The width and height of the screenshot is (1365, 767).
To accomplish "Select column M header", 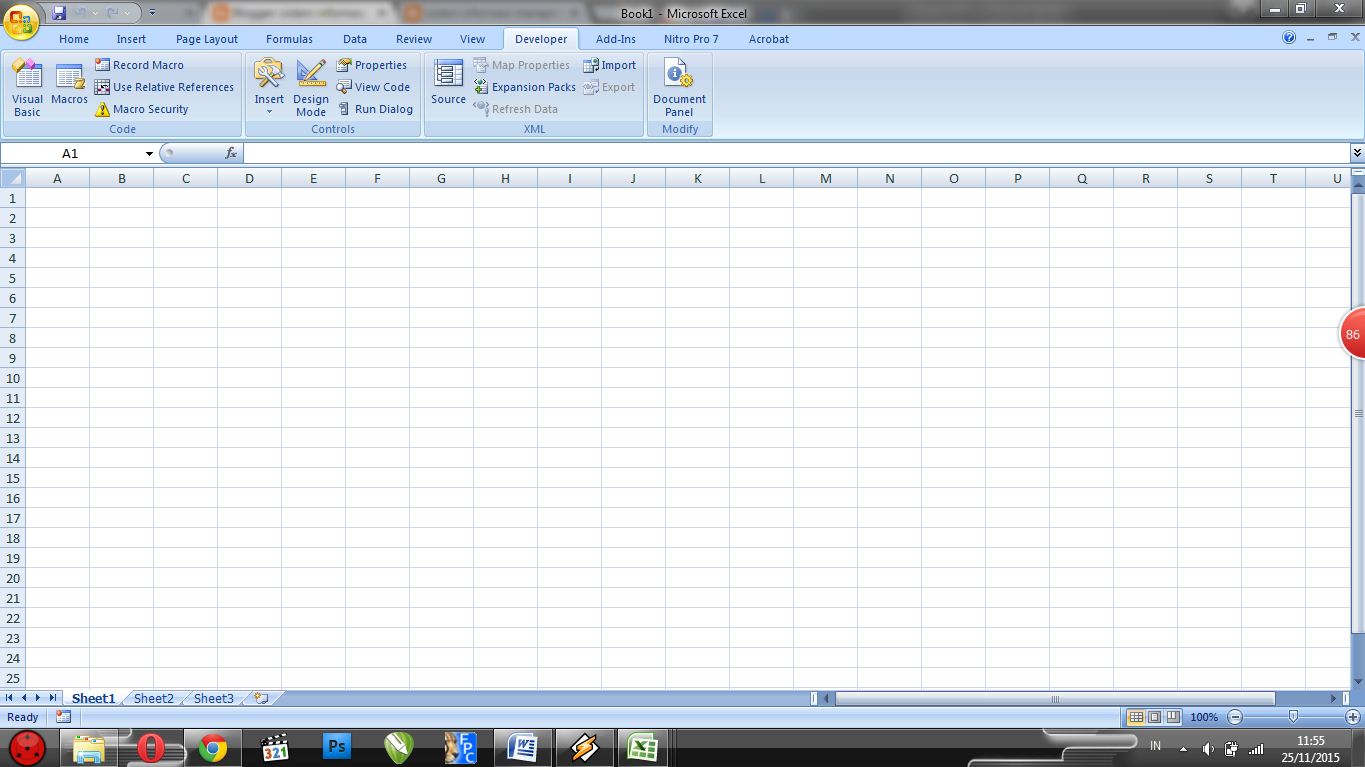I will click(x=825, y=178).
